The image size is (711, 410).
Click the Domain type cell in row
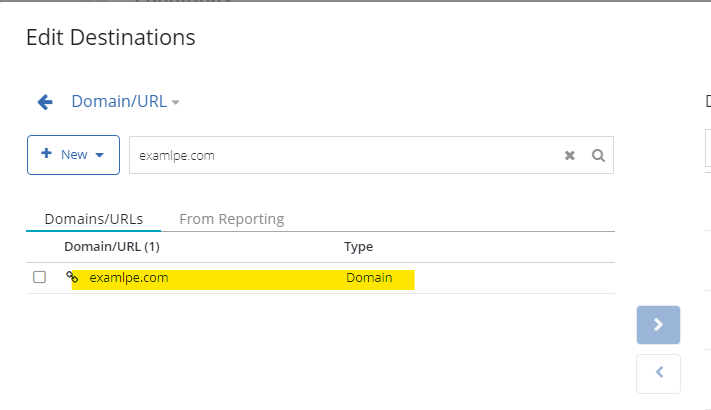pyautogui.click(x=369, y=278)
